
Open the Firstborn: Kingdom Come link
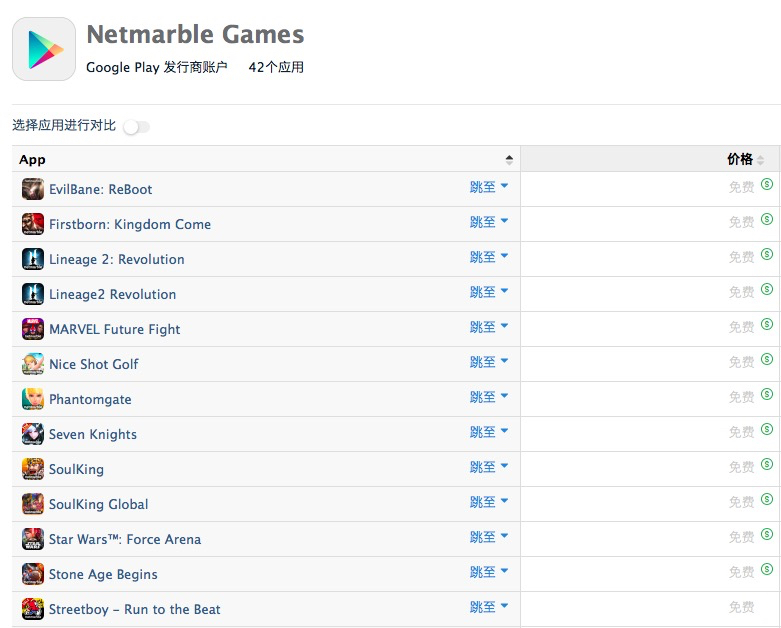pos(130,224)
